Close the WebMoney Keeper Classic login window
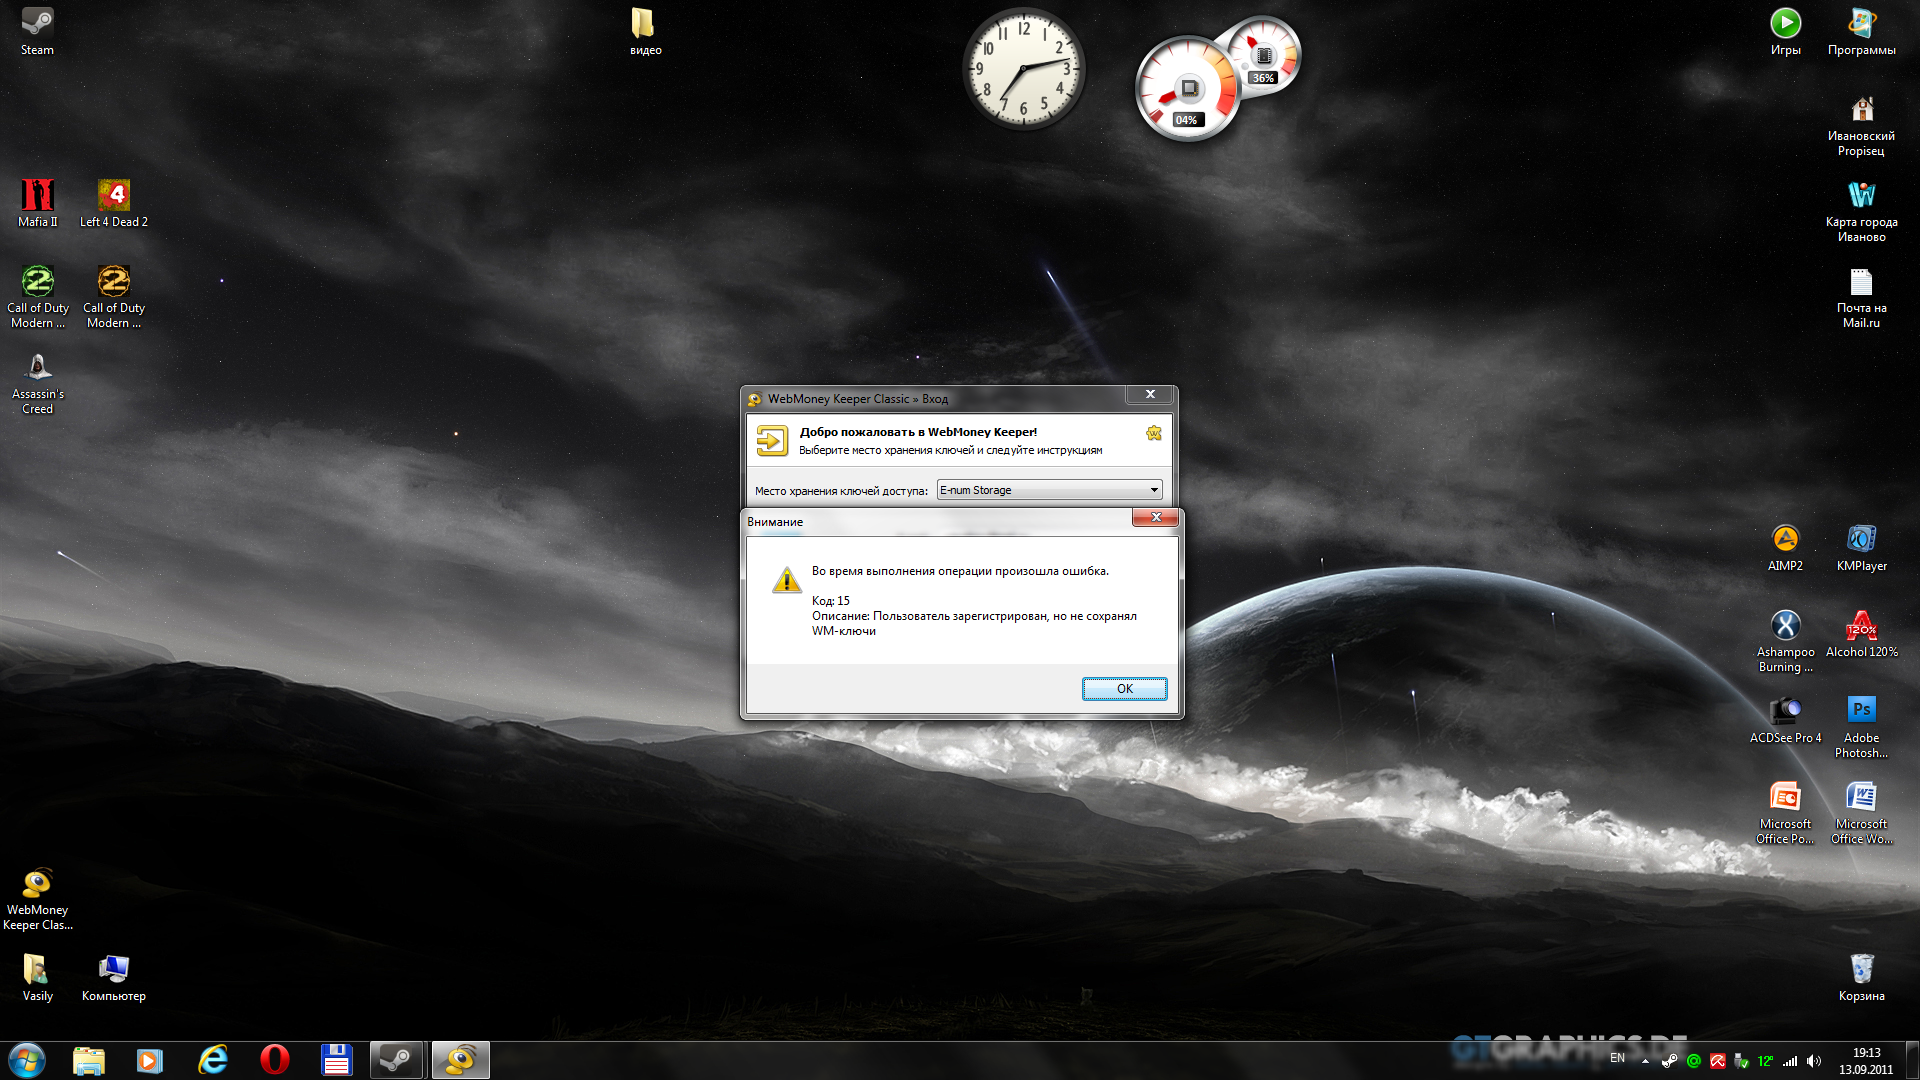1920x1080 pixels. click(x=1150, y=394)
